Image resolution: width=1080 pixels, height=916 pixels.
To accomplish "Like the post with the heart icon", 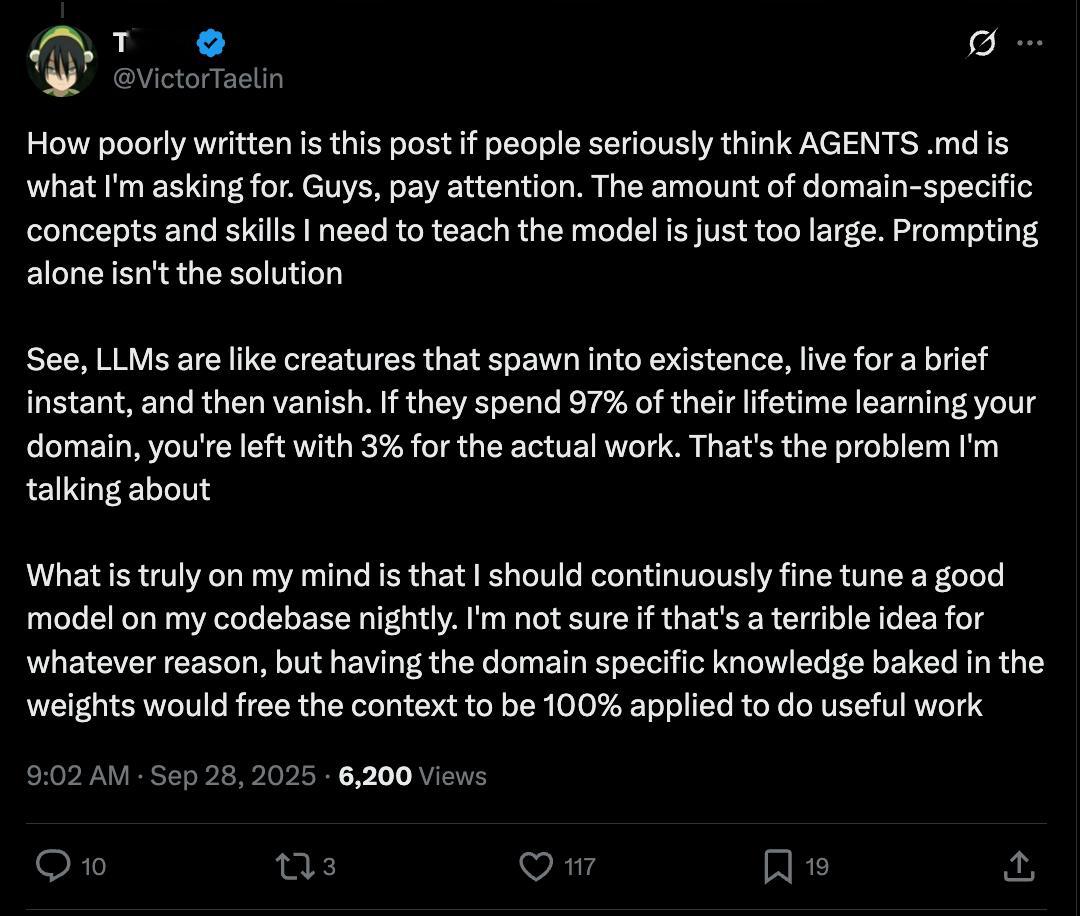I will coord(536,866).
